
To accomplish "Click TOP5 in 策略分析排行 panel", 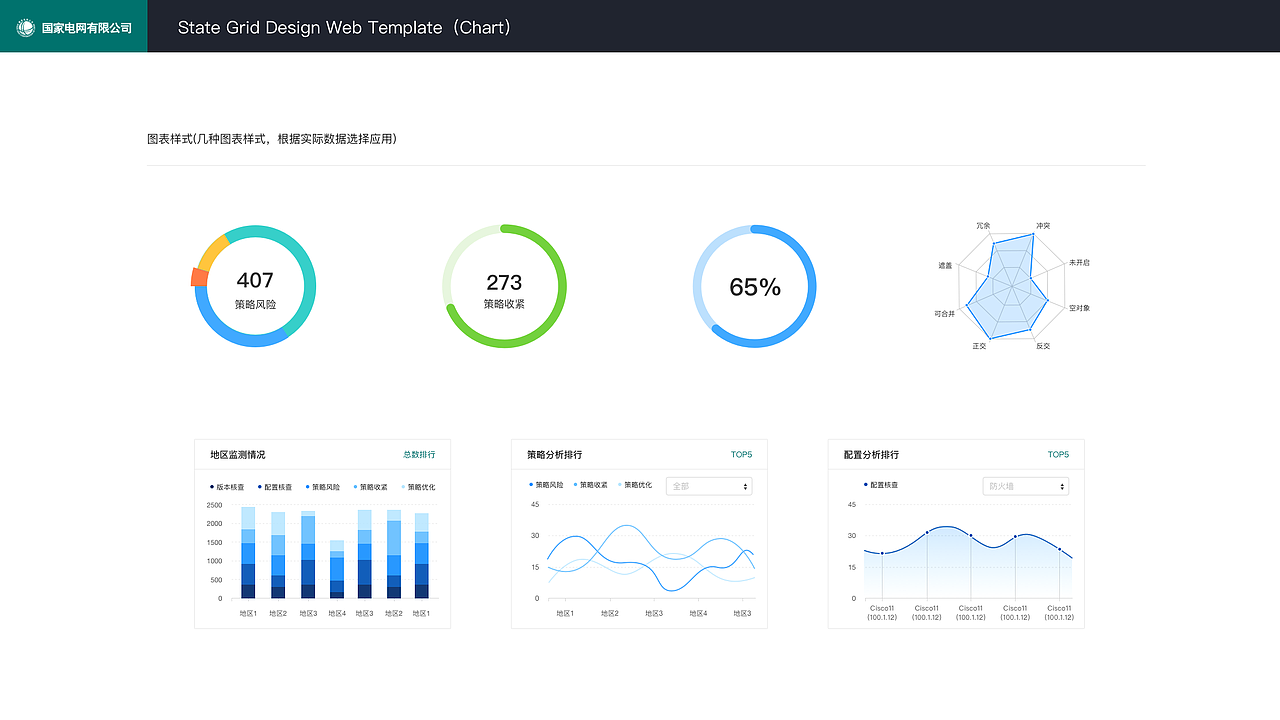I will tap(741, 455).
